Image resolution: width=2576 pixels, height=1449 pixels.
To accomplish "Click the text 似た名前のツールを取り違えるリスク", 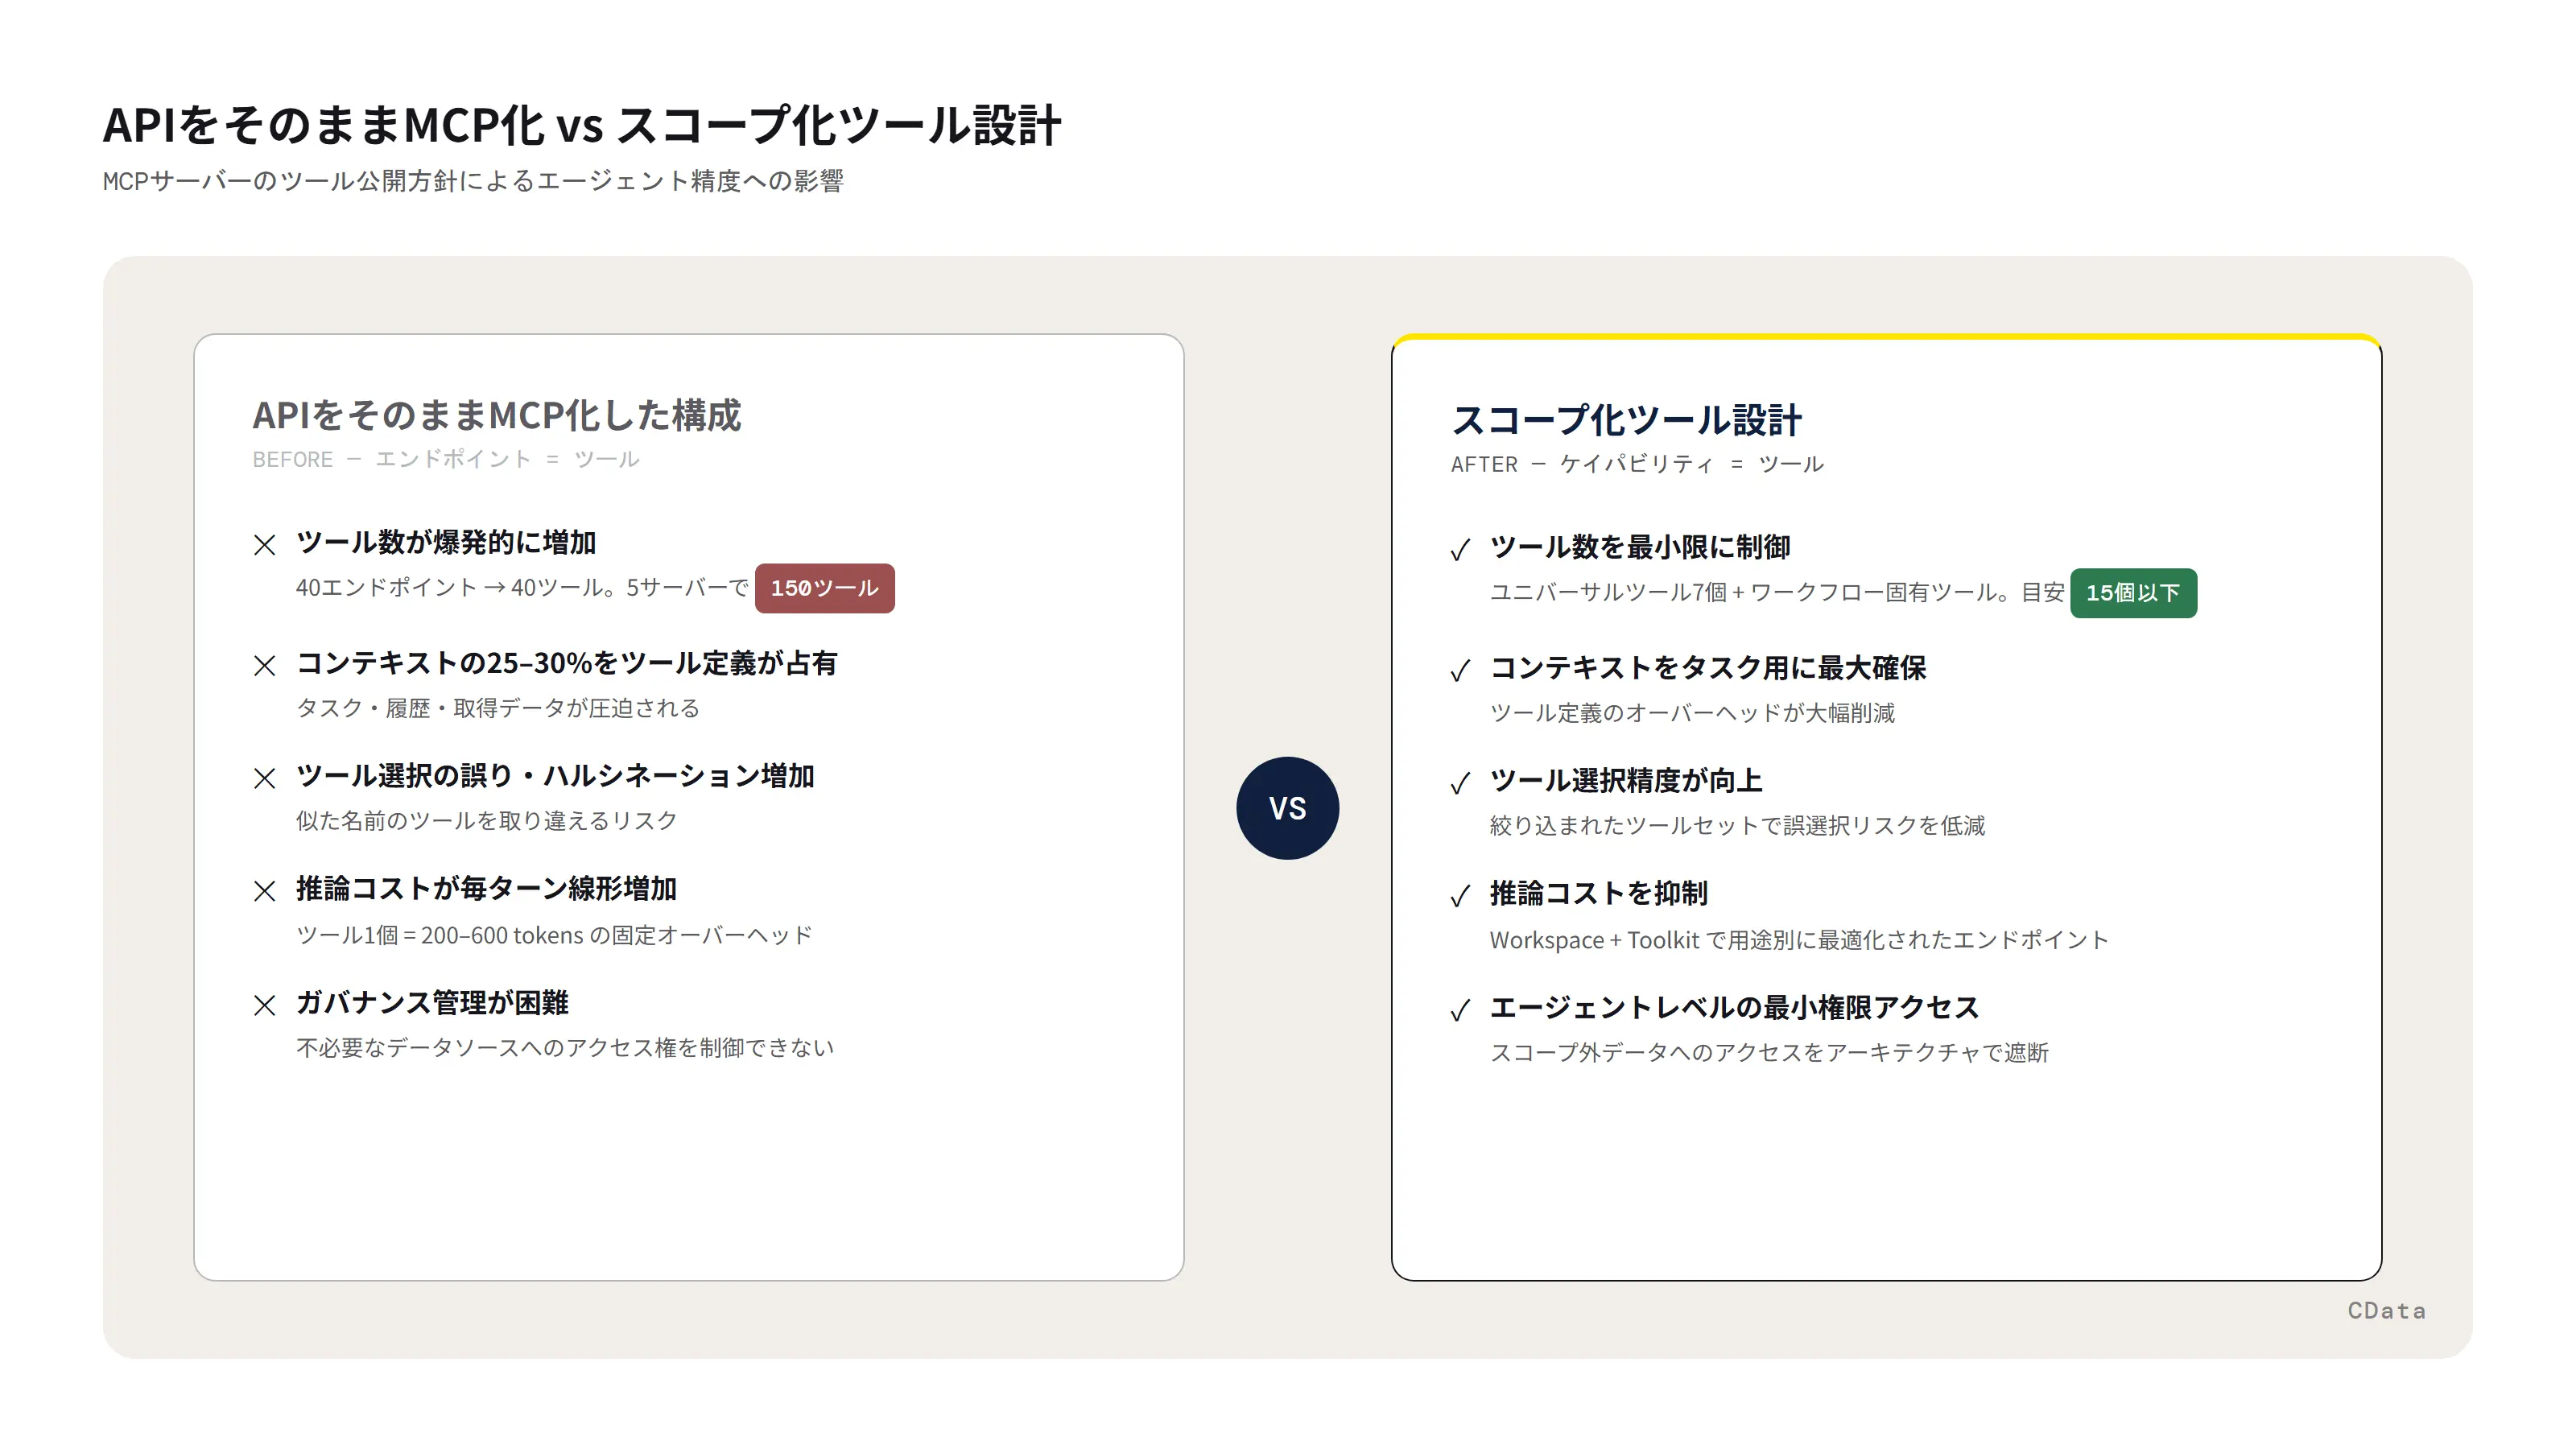I will click(x=487, y=821).
